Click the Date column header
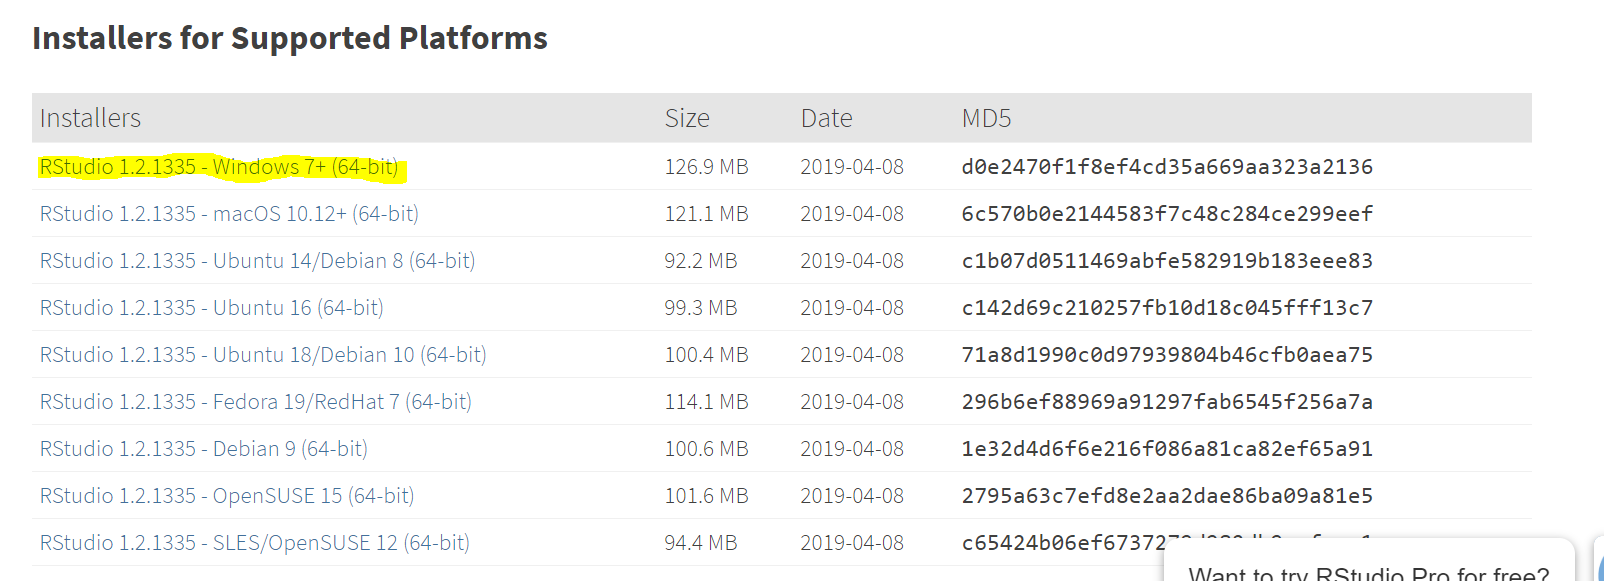This screenshot has height=581, width=1604. [826, 119]
